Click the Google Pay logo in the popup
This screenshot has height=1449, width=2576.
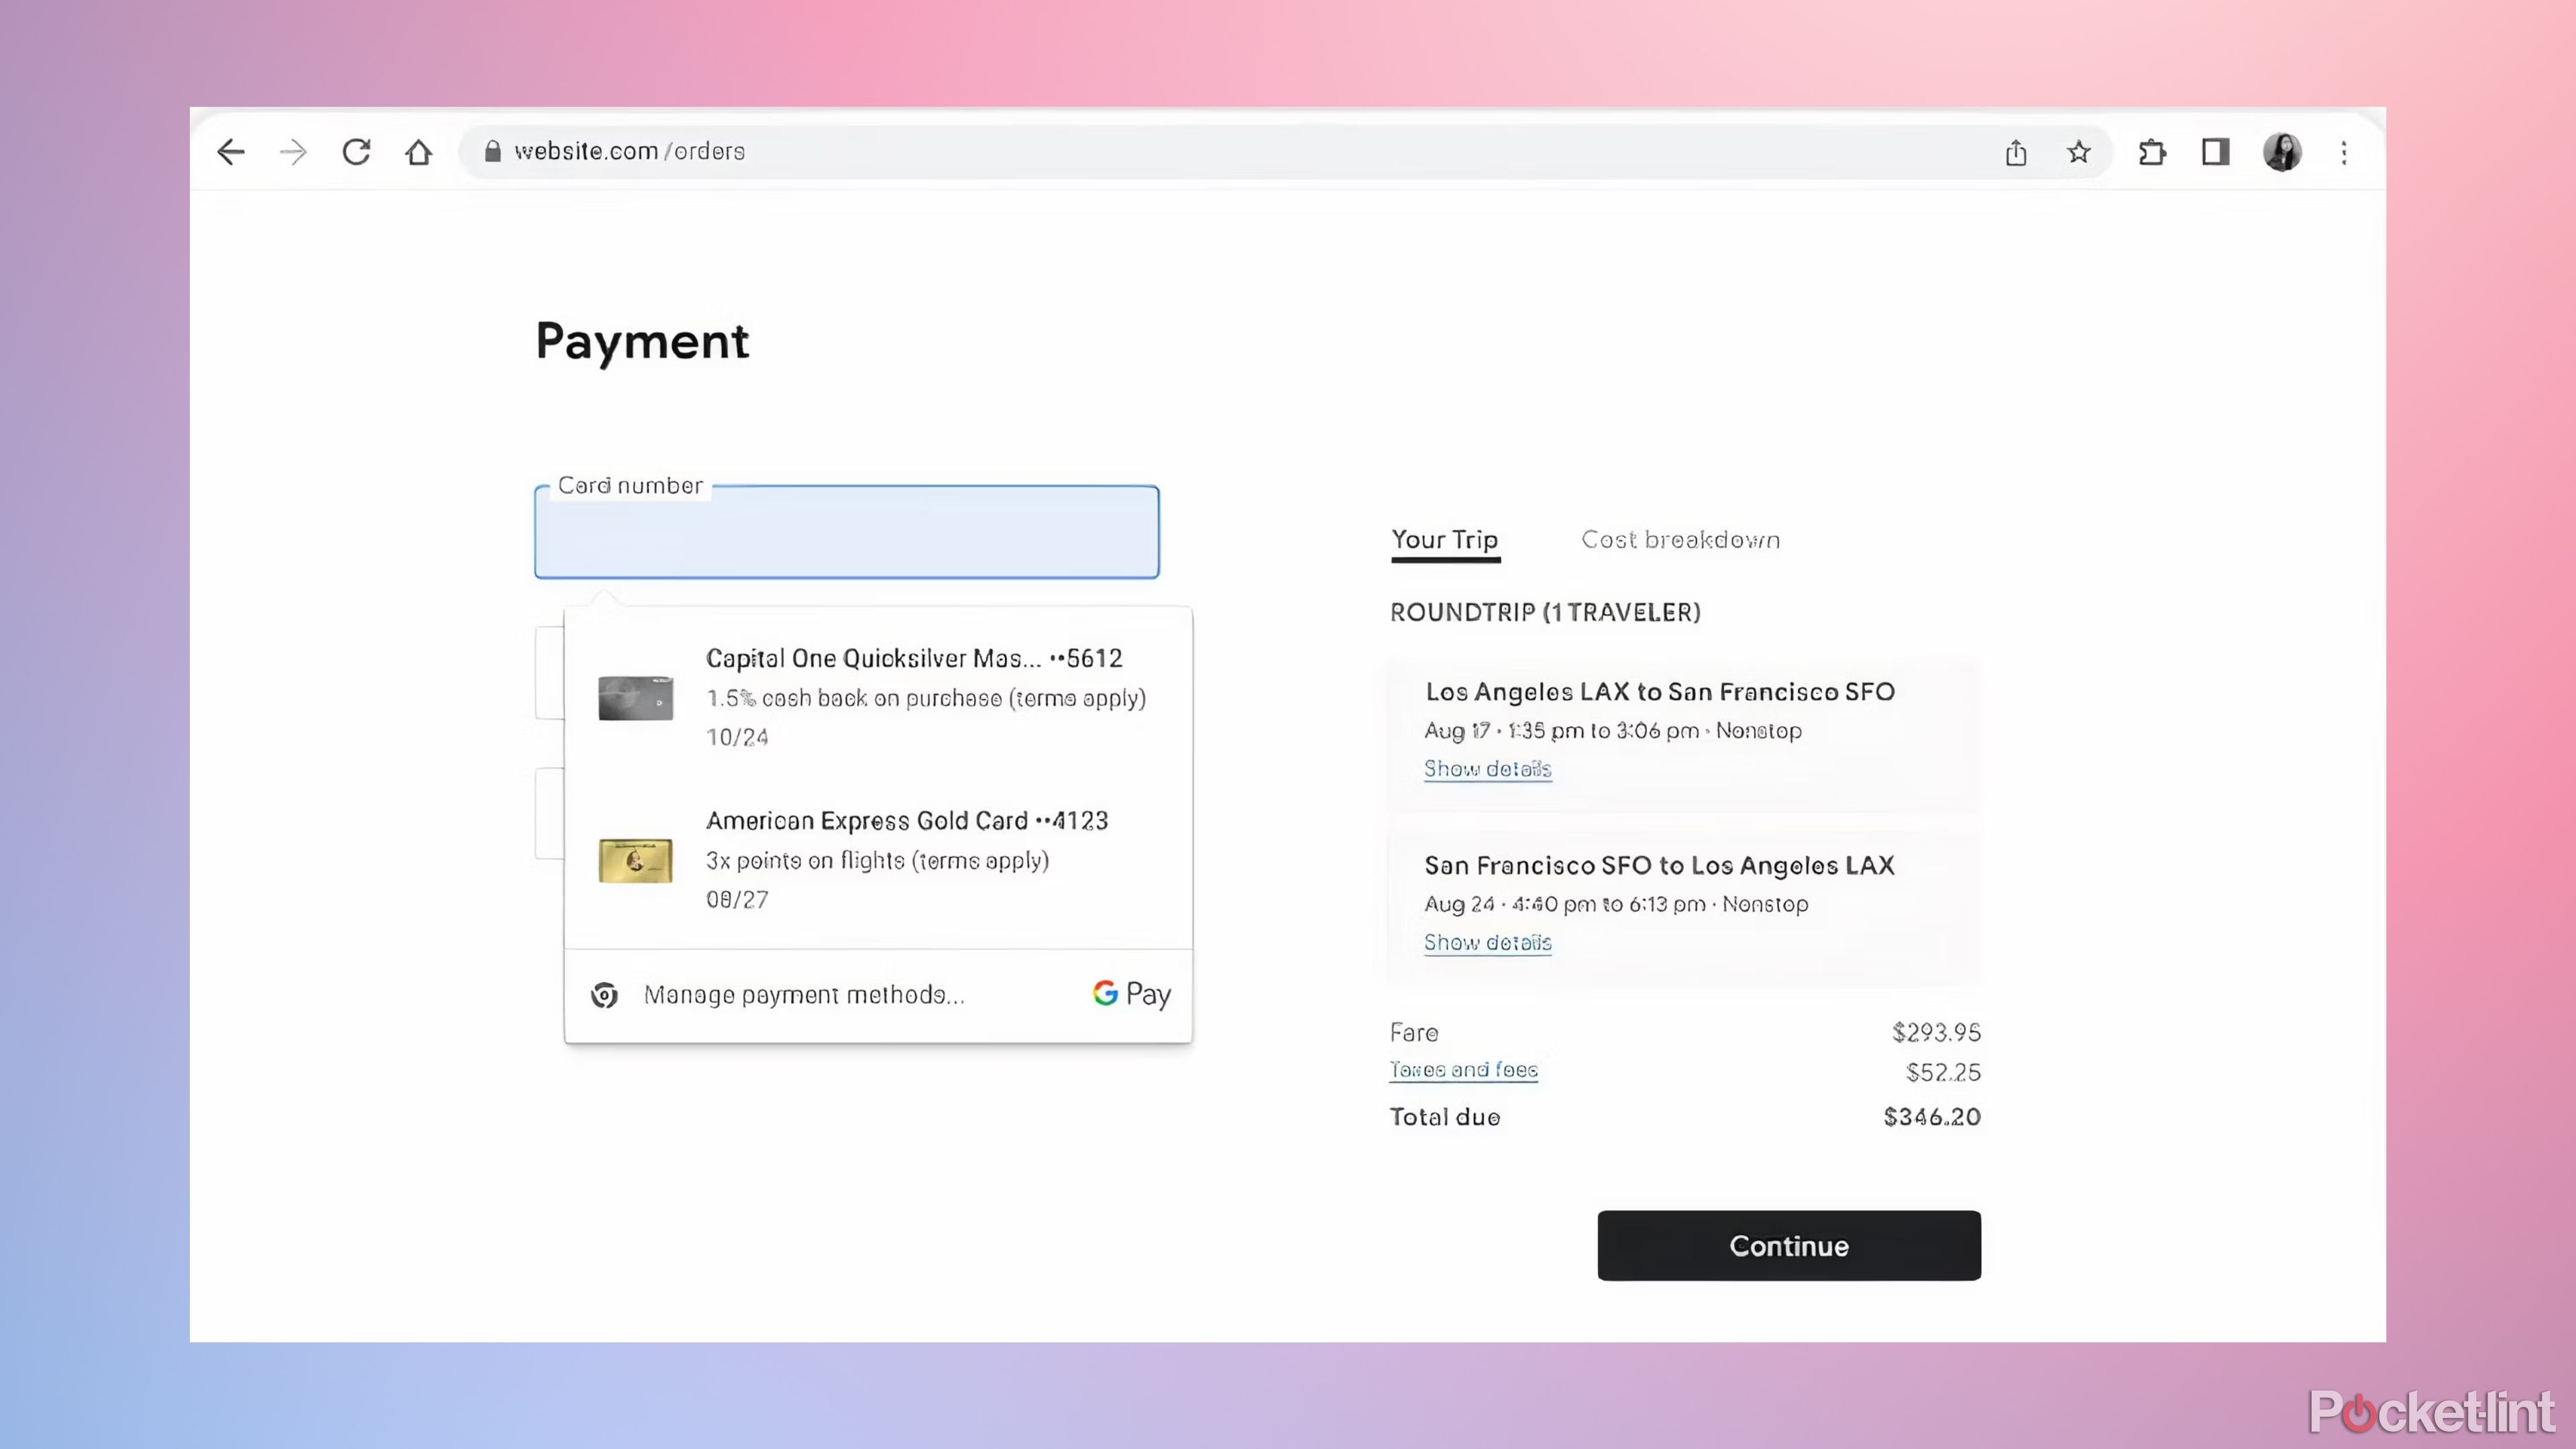pyautogui.click(x=1130, y=994)
